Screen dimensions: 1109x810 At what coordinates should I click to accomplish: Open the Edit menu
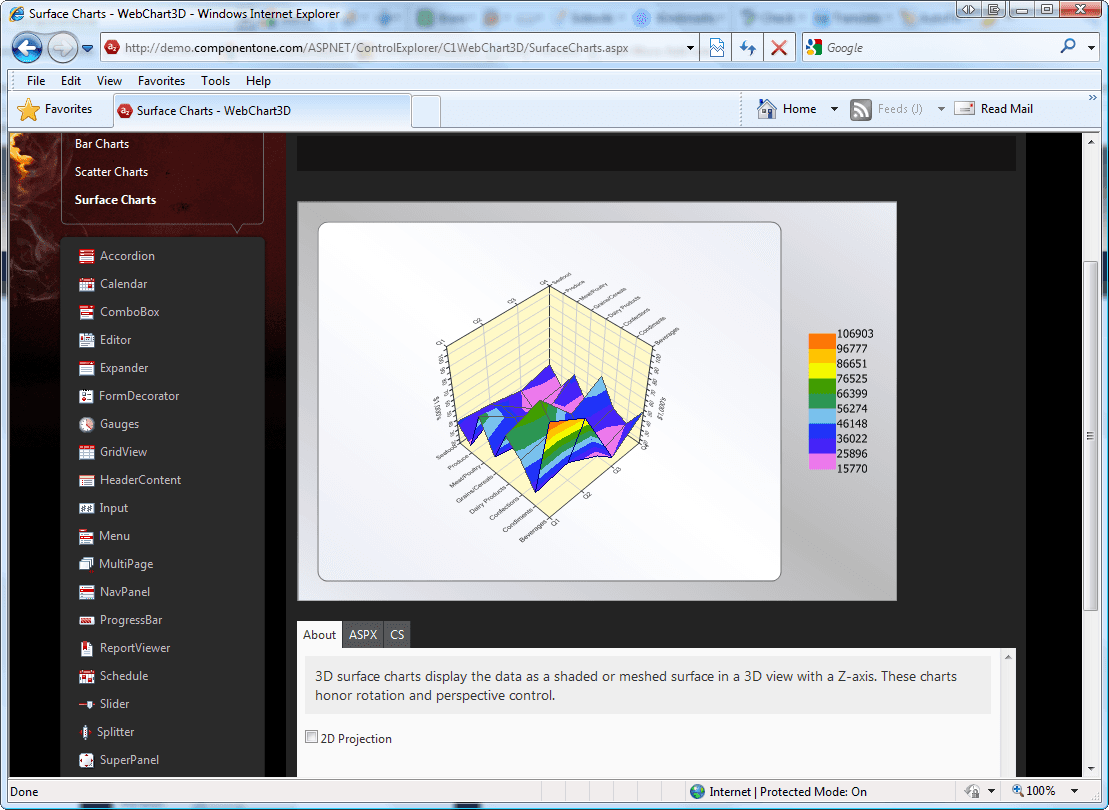71,81
